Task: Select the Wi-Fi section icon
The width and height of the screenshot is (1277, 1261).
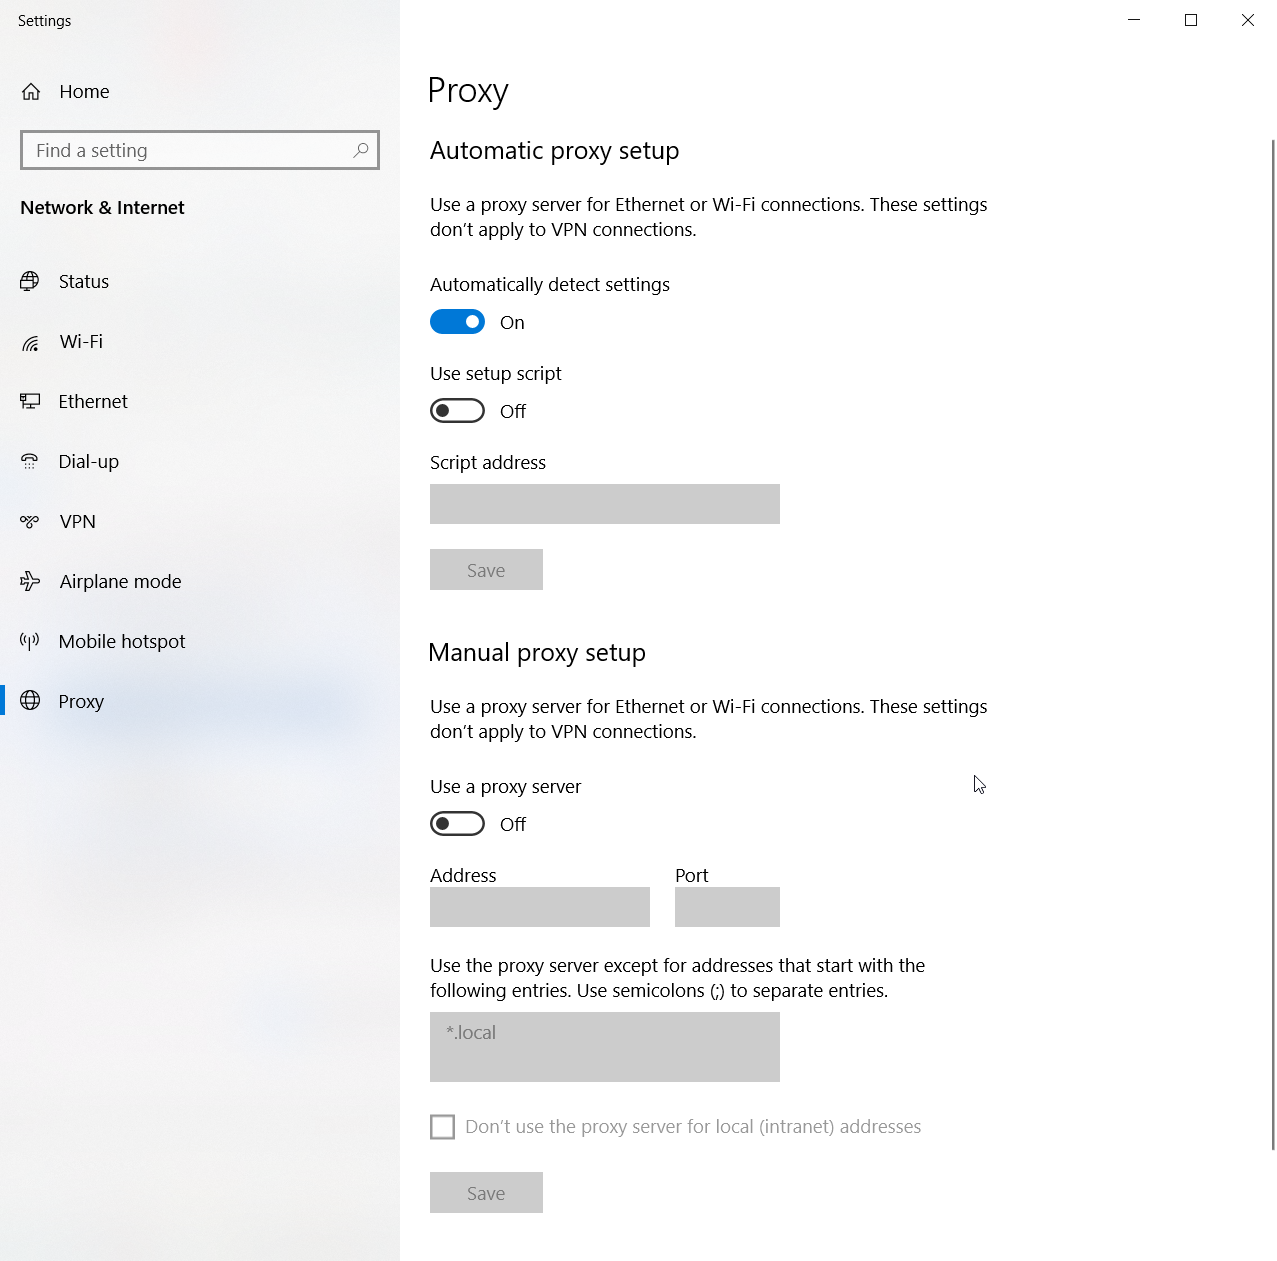Action: [31, 341]
